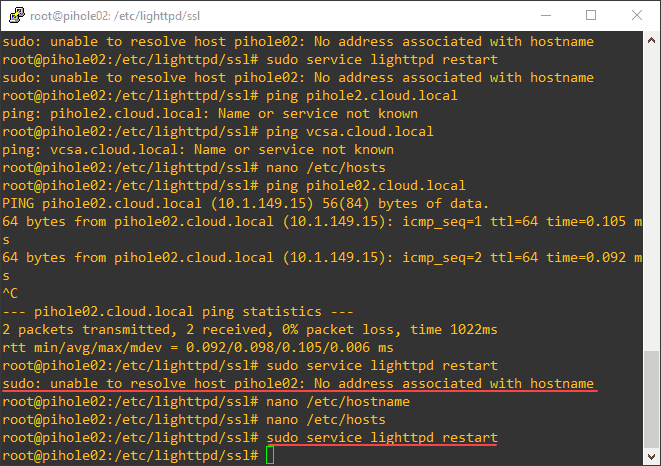
Task: Minimize the PuTTY terminal window
Action: (546, 16)
